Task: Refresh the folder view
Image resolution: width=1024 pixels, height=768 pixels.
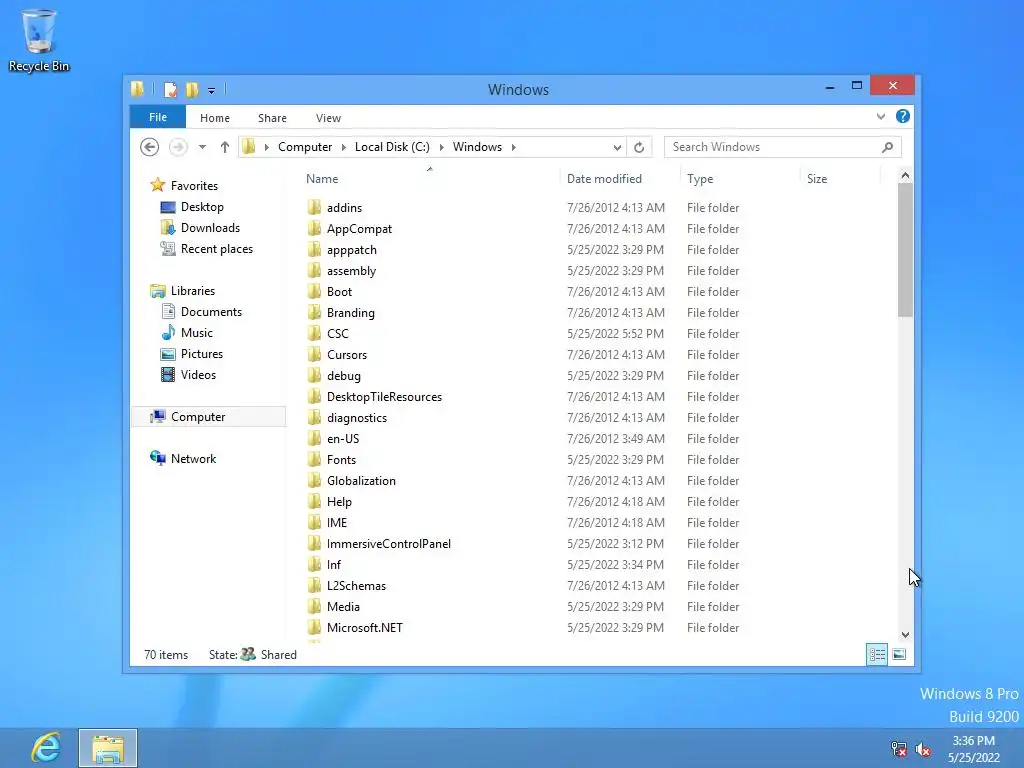Action: (x=639, y=148)
